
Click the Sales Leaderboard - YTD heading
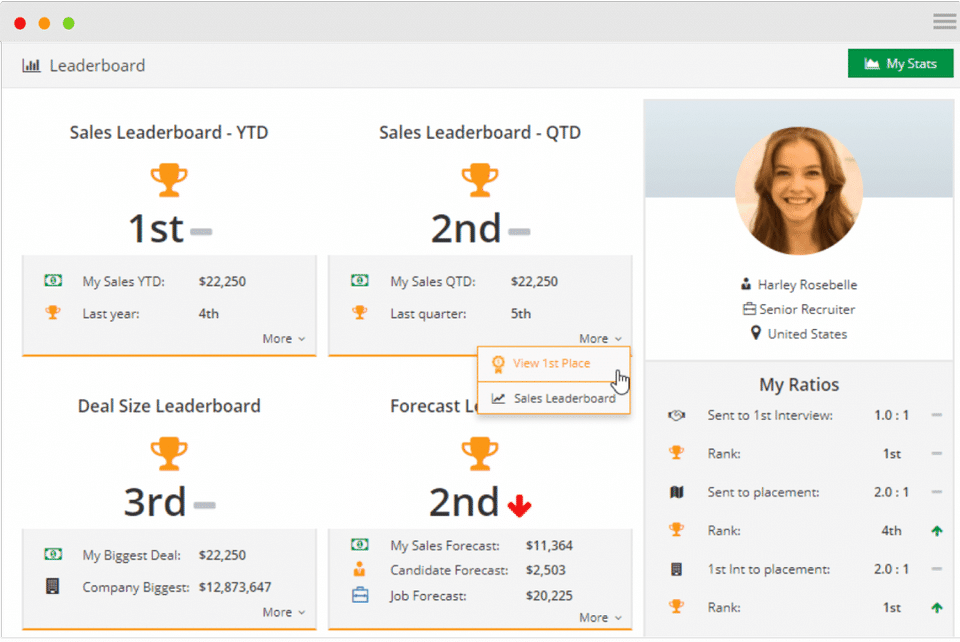pyautogui.click(x=169, y=132)
